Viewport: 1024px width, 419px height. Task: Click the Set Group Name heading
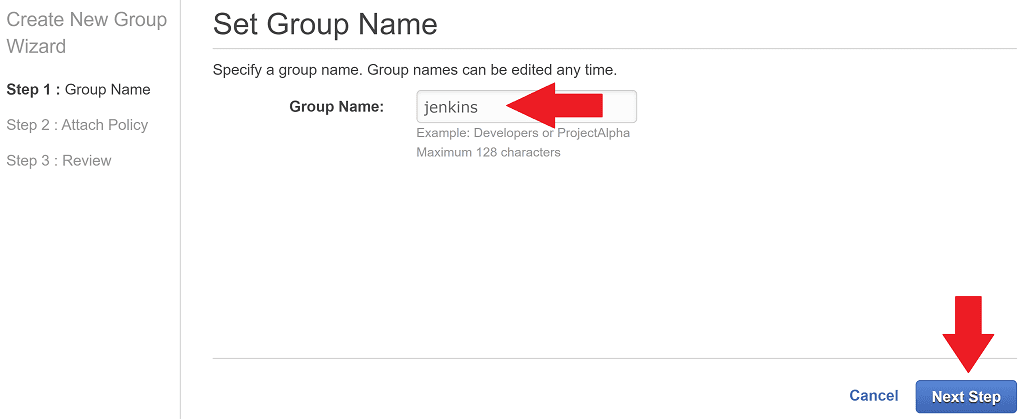[x=325, y=24]
